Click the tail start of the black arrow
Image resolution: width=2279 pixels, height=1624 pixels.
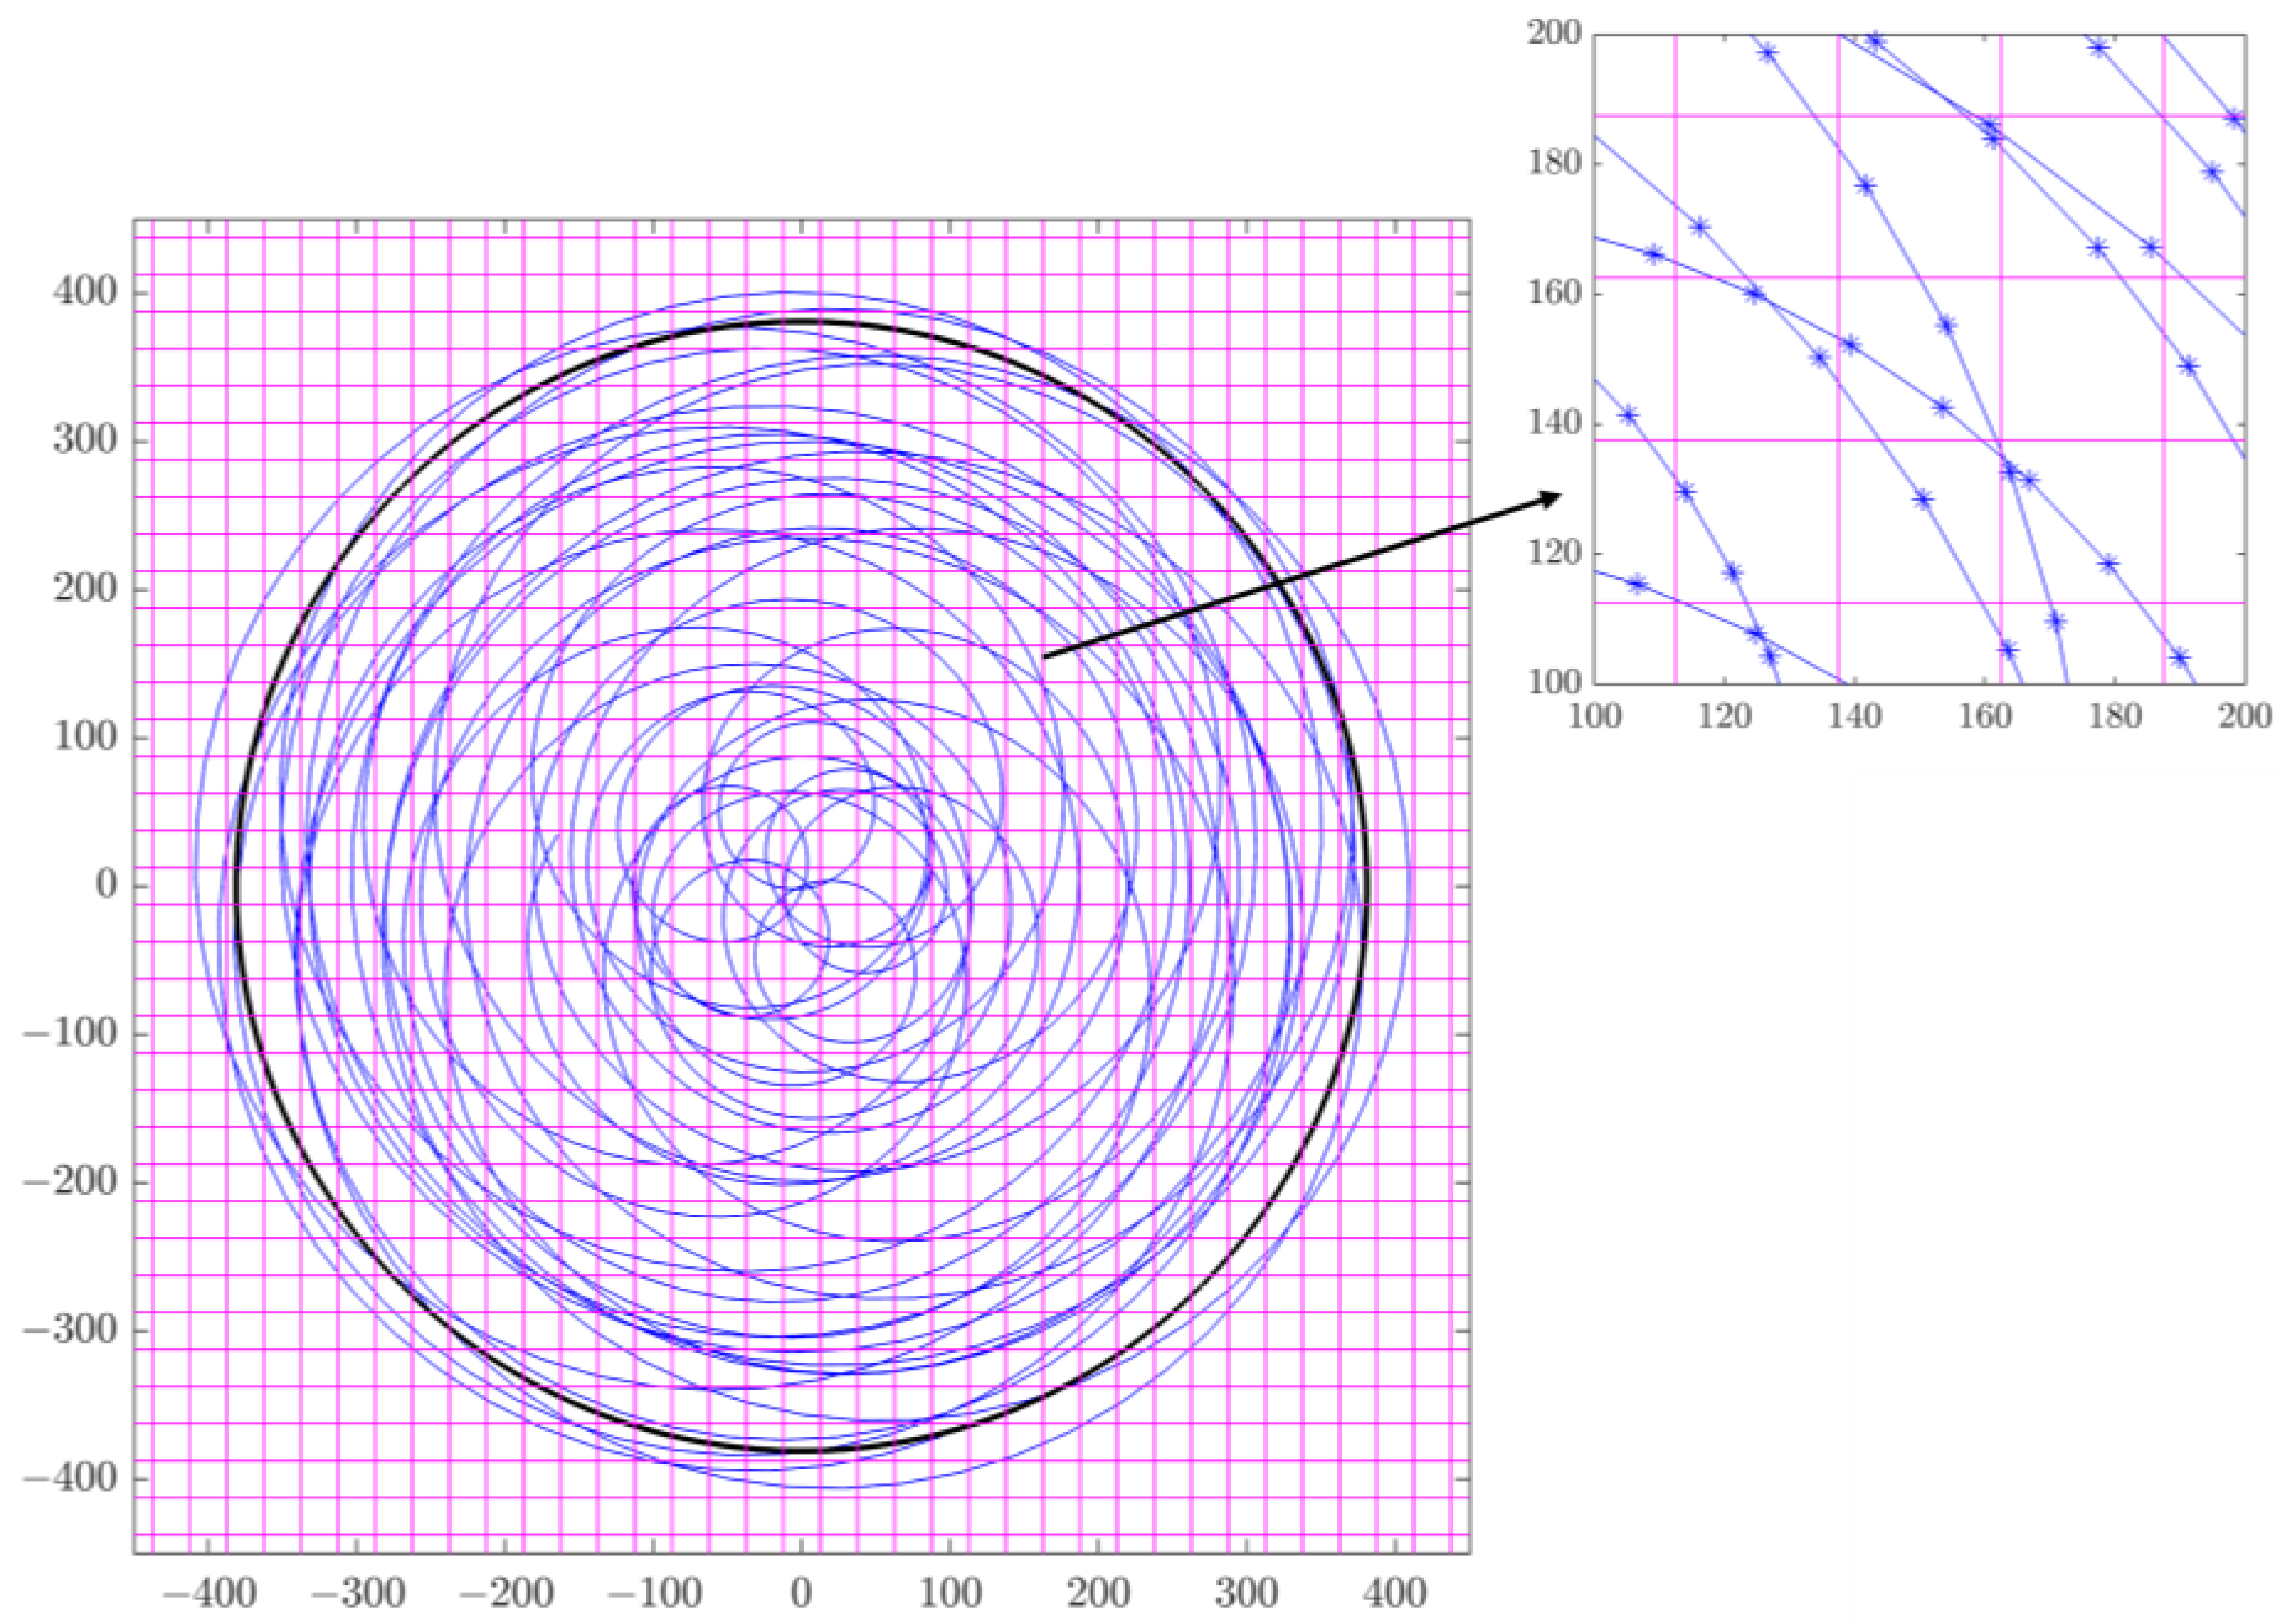tap(1044, 657)
